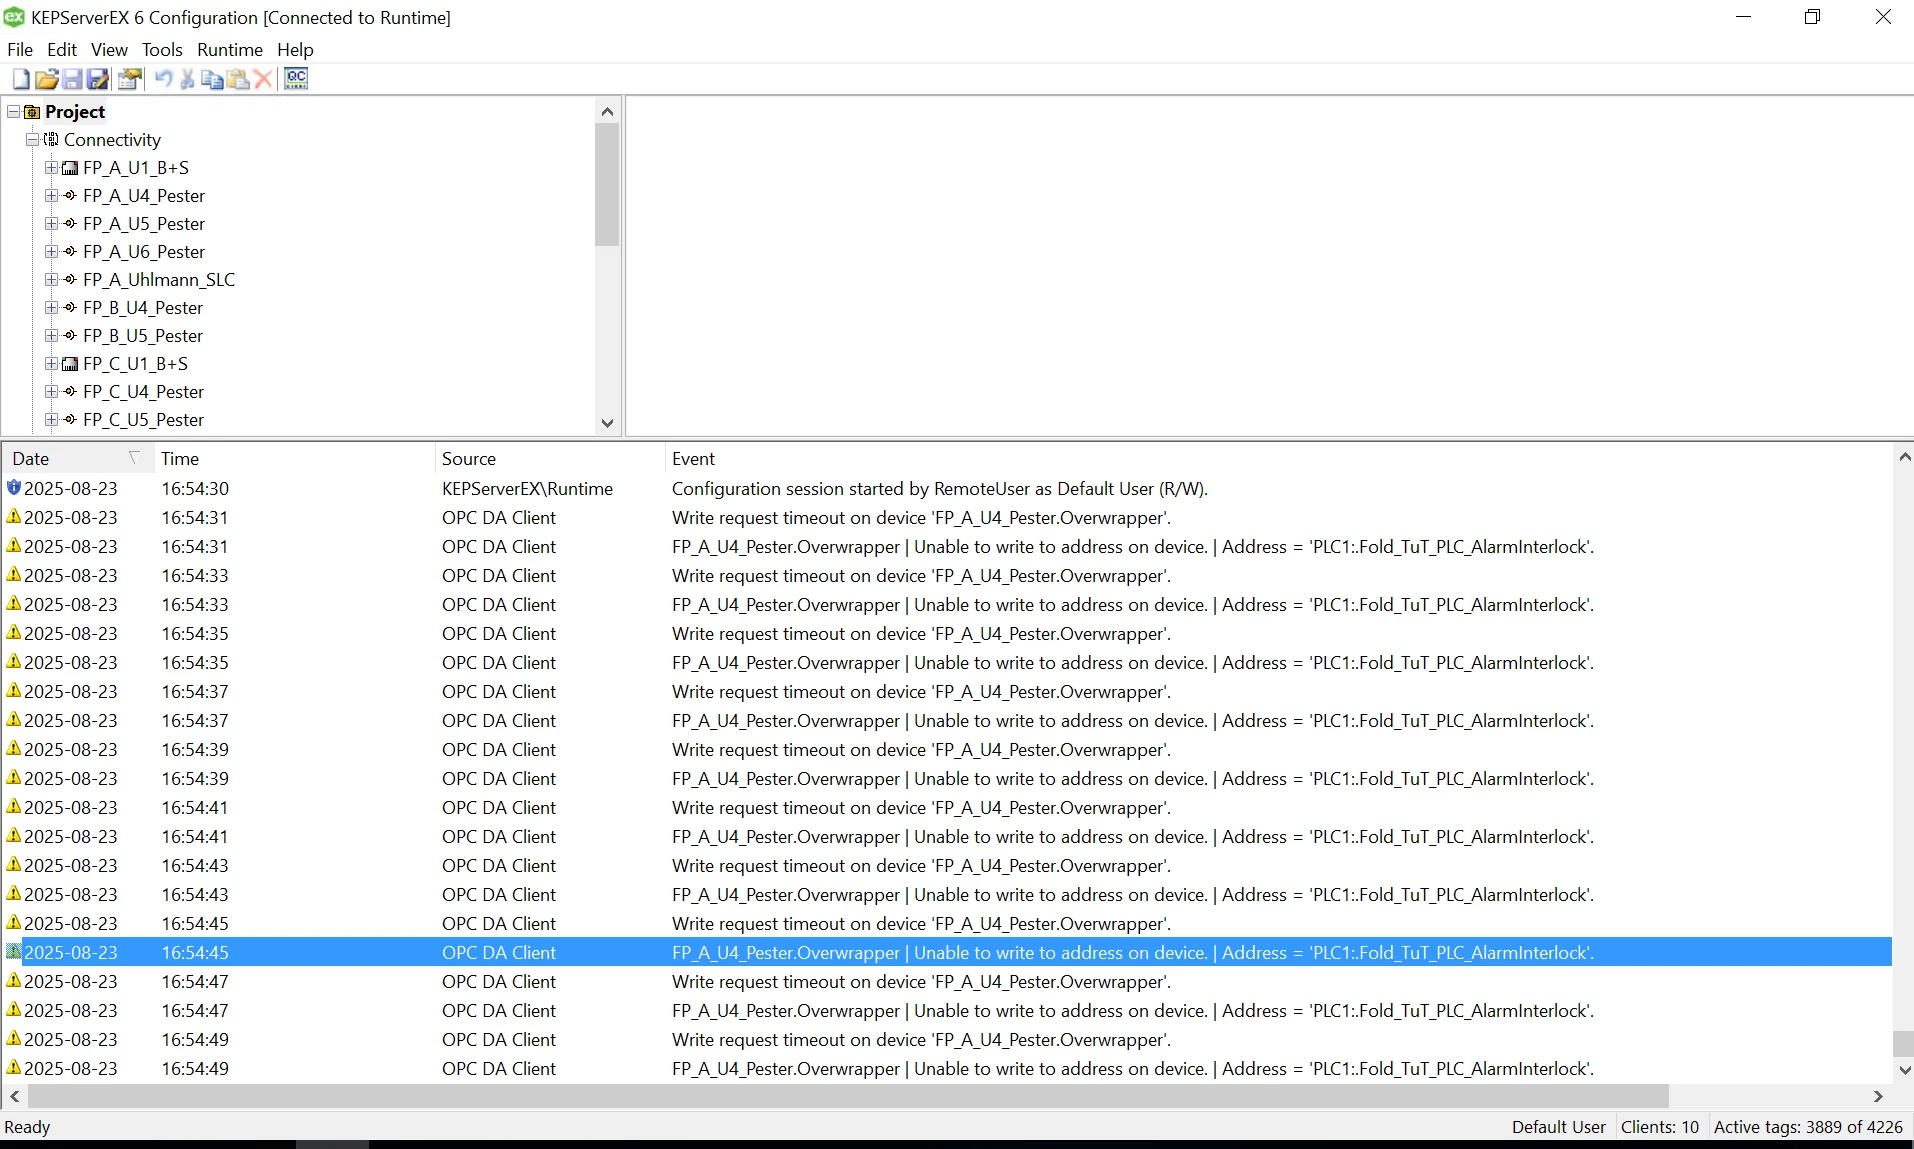Image resolution: width=1914 pixels, height=1149 pixels.
Task: Open the Tools menu
Action: (x=162, y=50)
